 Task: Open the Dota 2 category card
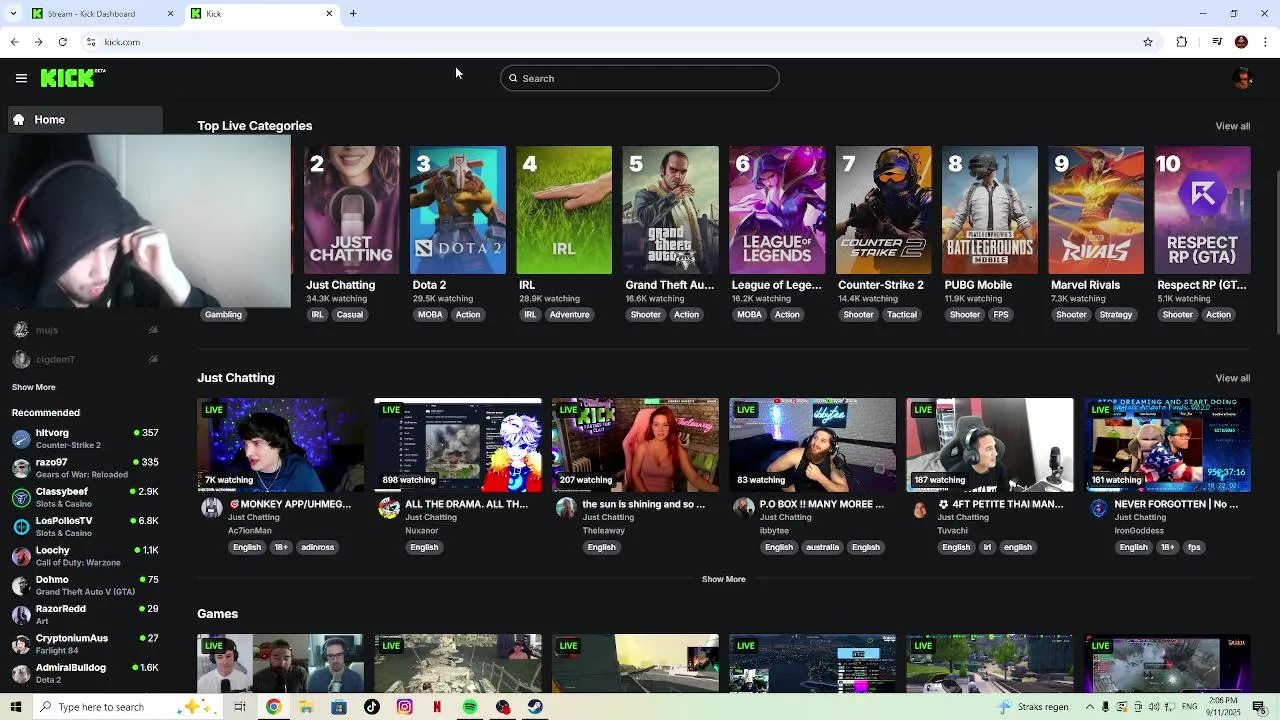458,210
